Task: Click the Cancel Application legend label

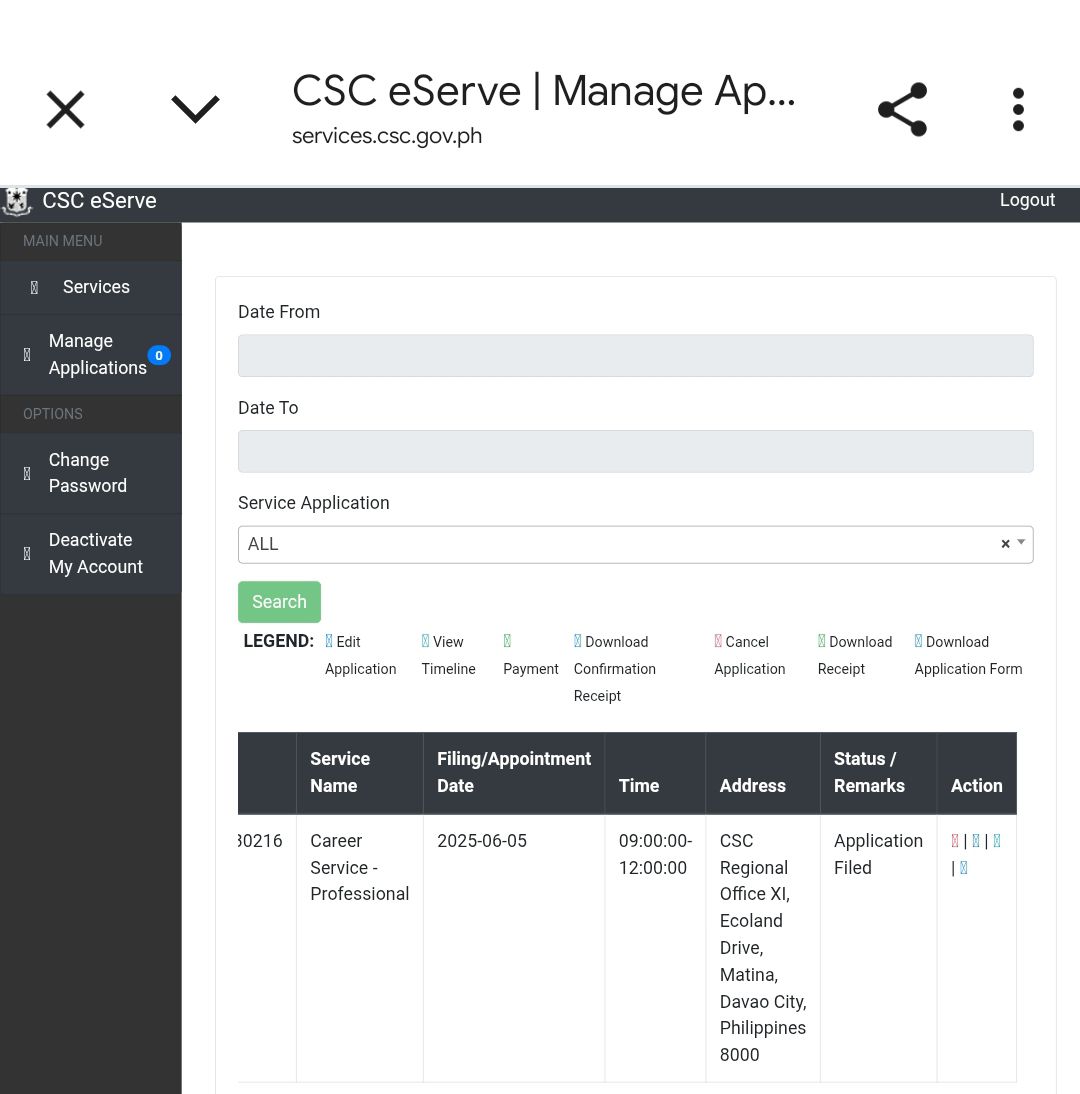Action: (749, 655)
